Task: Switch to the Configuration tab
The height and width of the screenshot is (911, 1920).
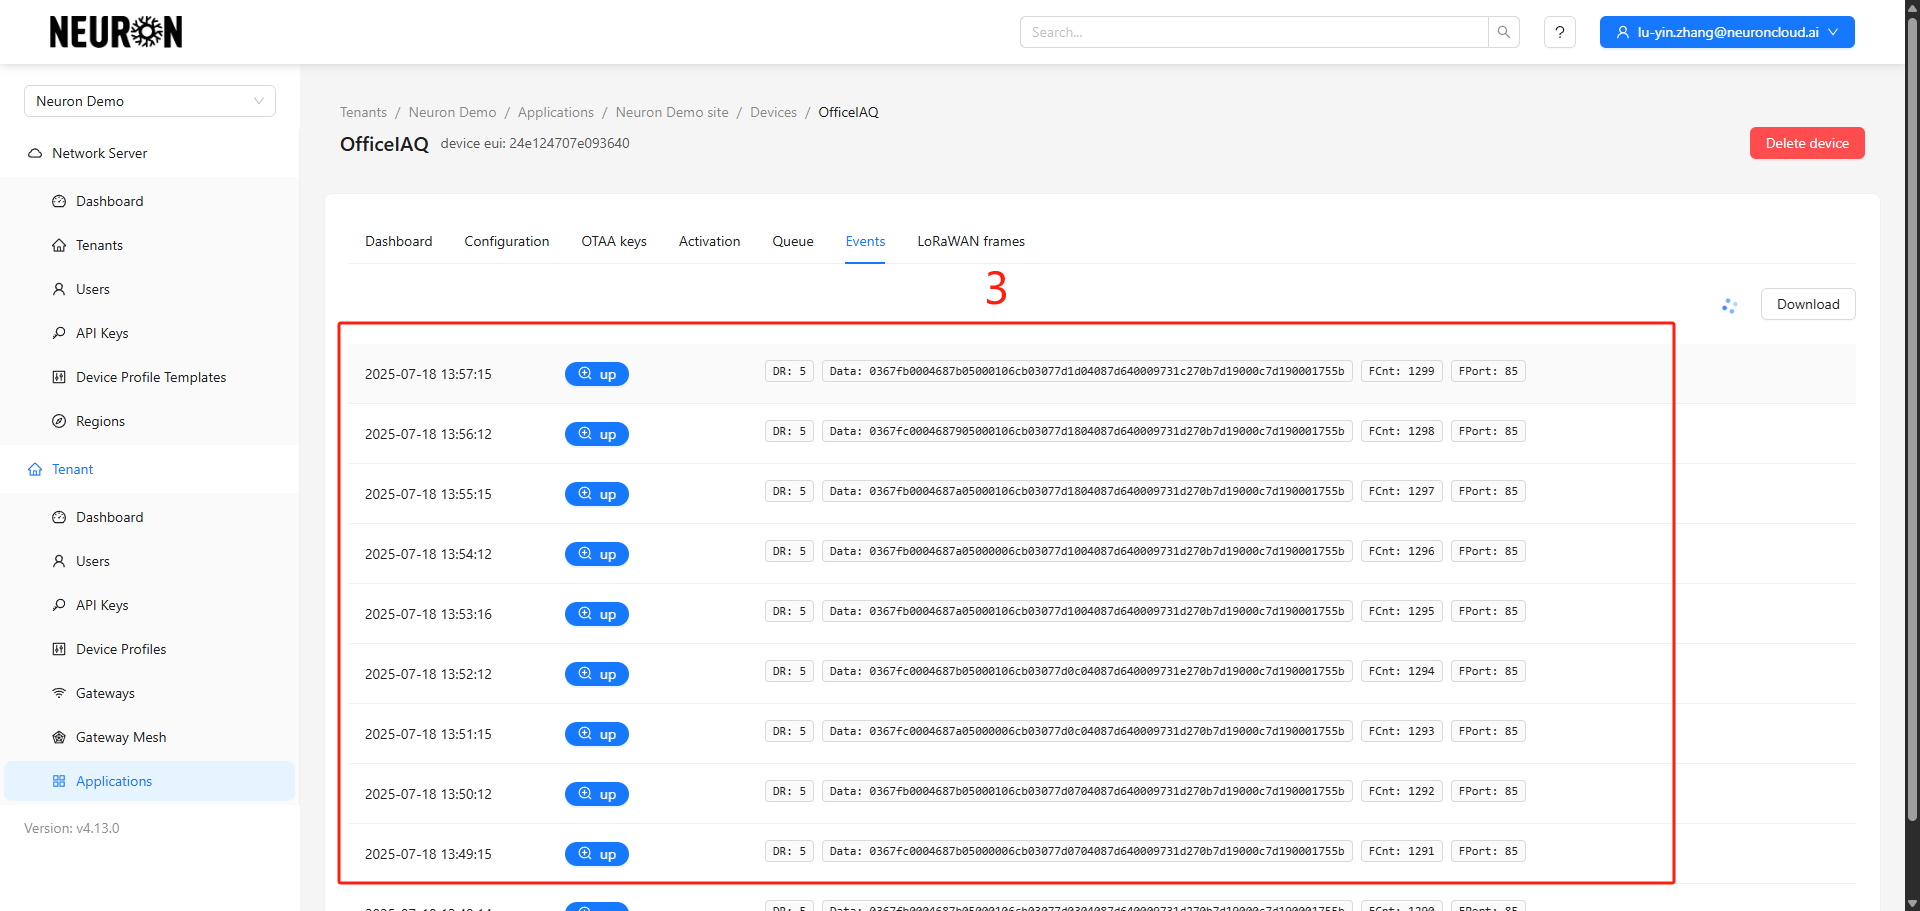Action: tap(507, 241)
